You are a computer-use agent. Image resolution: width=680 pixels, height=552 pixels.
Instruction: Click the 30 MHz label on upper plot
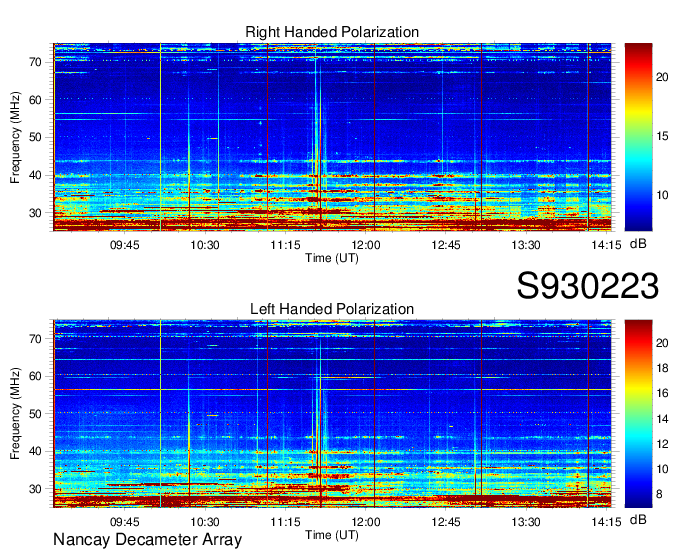(x=36, y=213)
